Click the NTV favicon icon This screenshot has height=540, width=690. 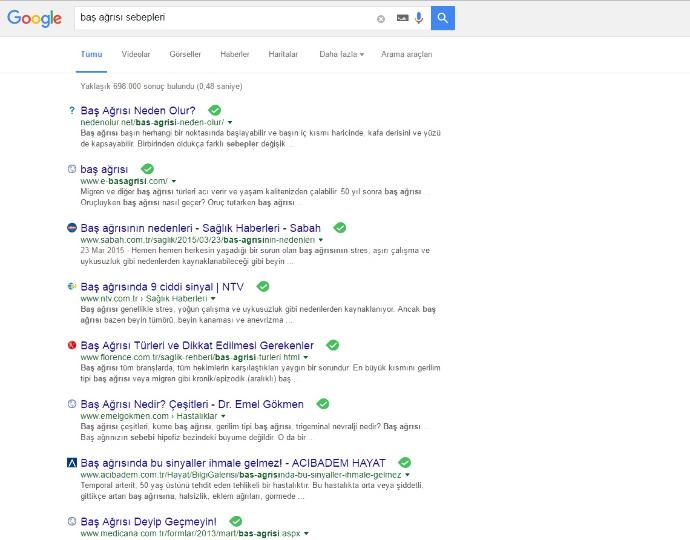point(72,287)
